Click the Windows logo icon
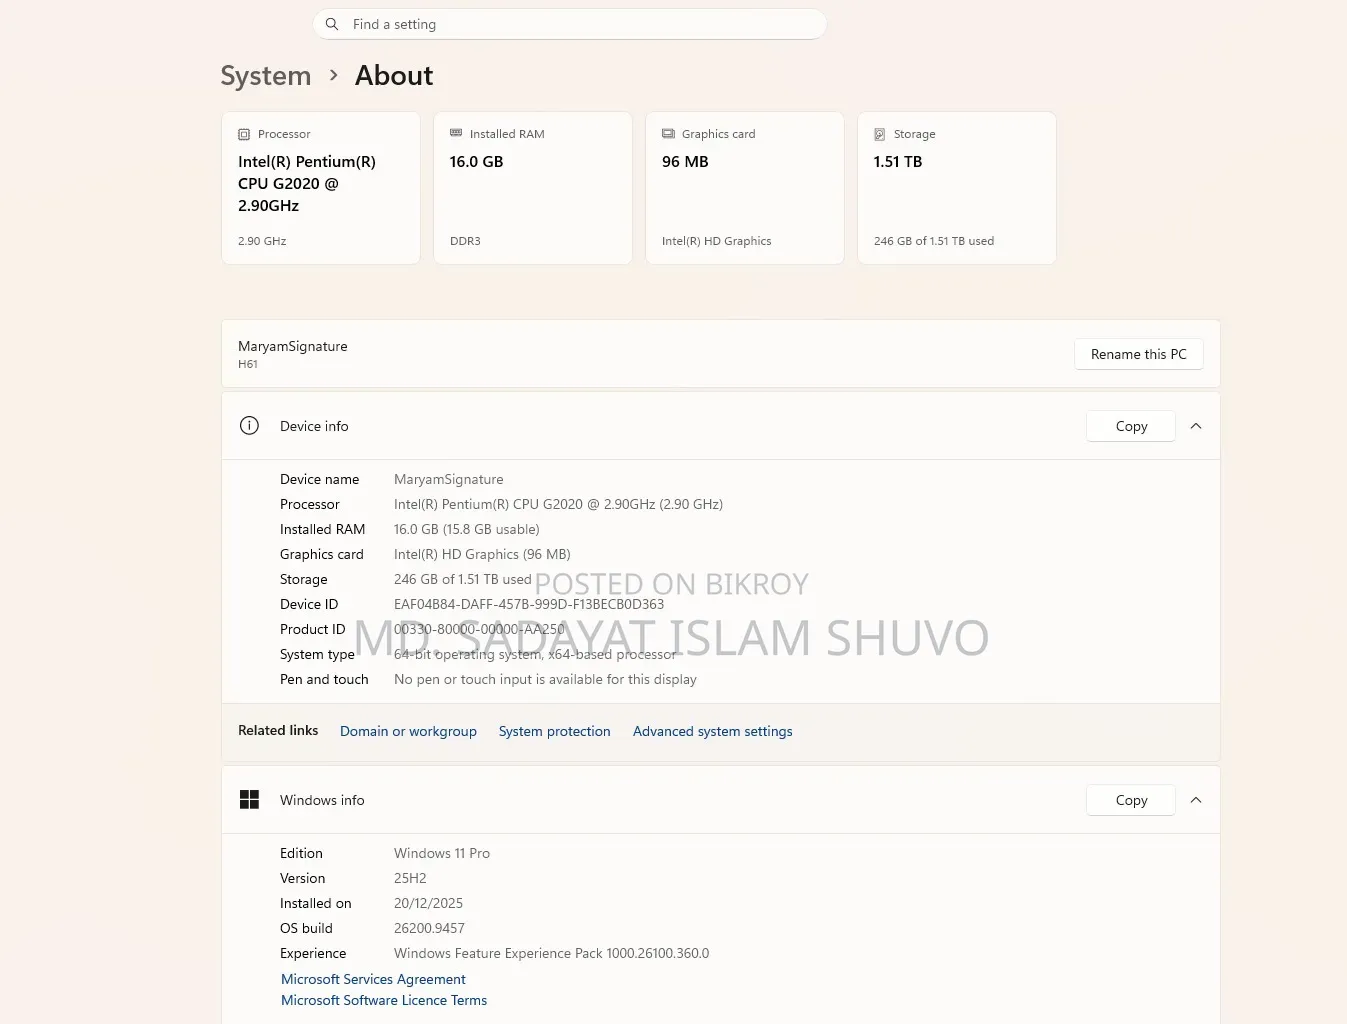The image size is (1347, 1024). tap(250, 800)
